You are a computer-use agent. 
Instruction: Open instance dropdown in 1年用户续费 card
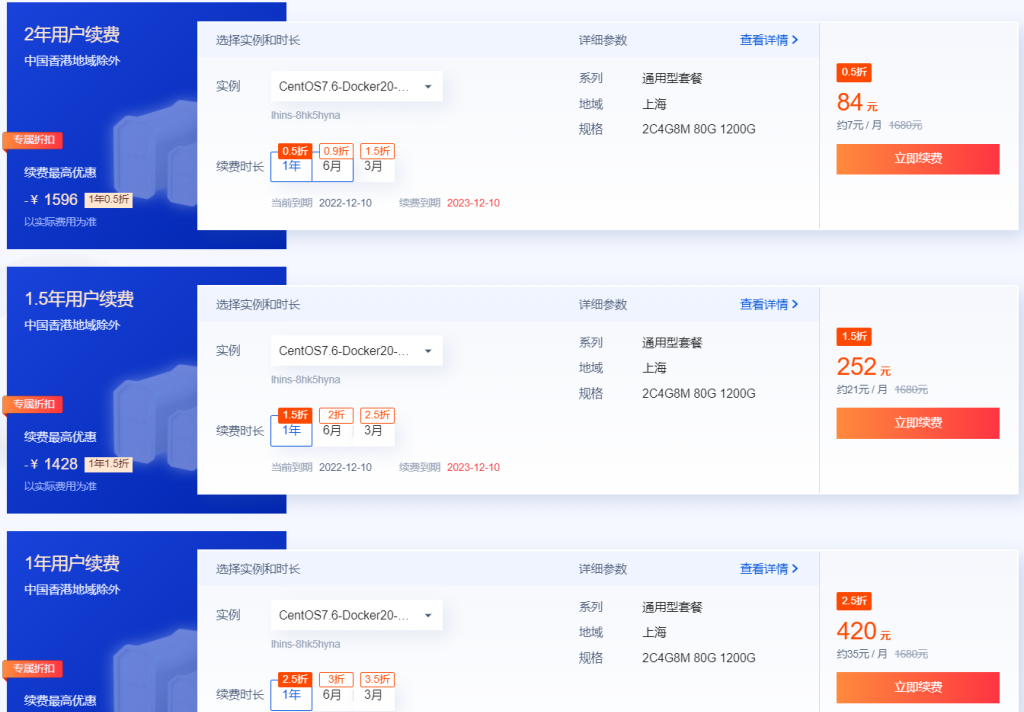pos(357,615)
